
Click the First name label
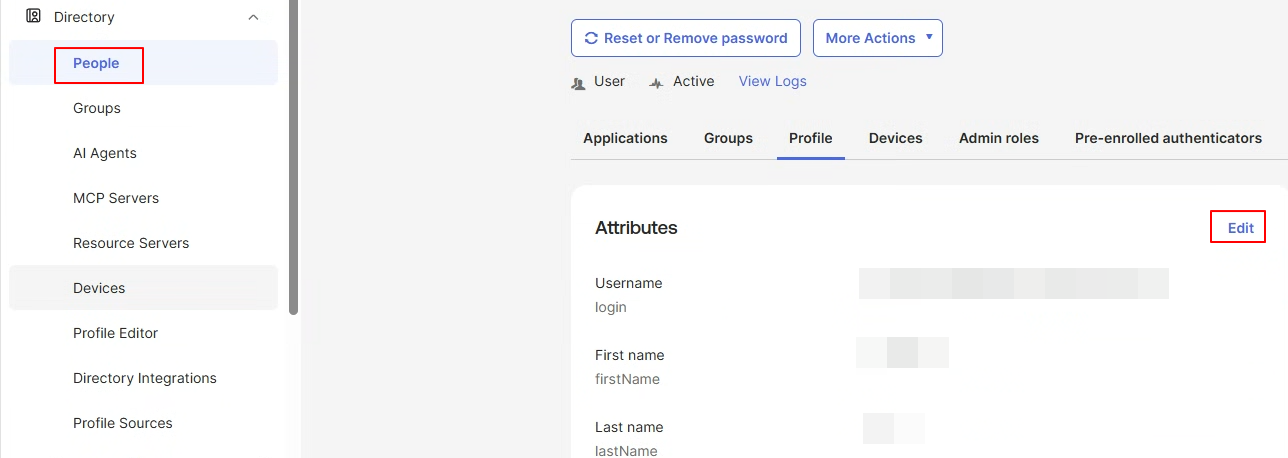pos(630,355)
